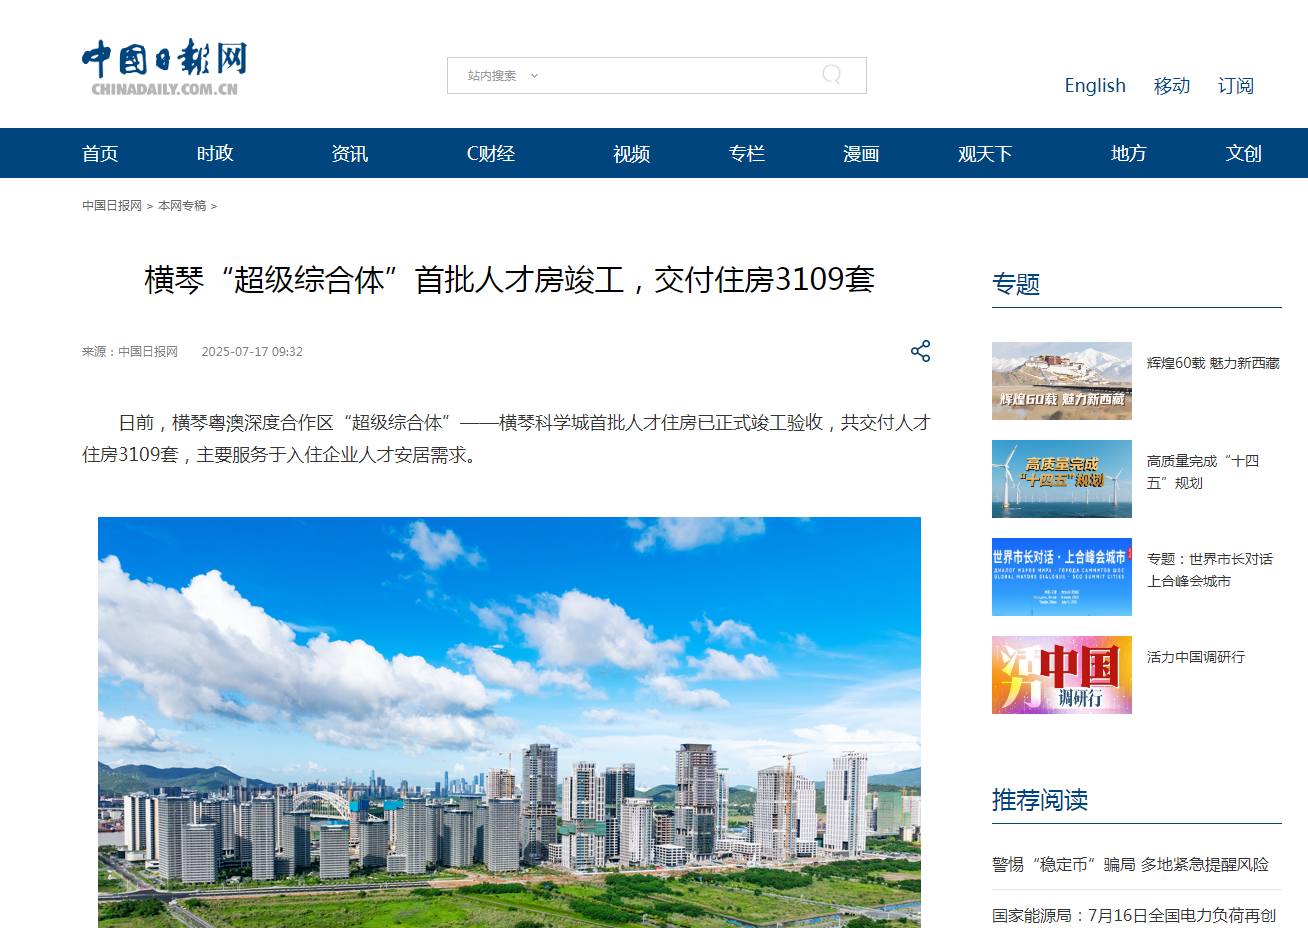Read 警惕稳定币骗局 recommended article
The image size is (1308, 928).
pyautogui.click(x=1128, y=864)
